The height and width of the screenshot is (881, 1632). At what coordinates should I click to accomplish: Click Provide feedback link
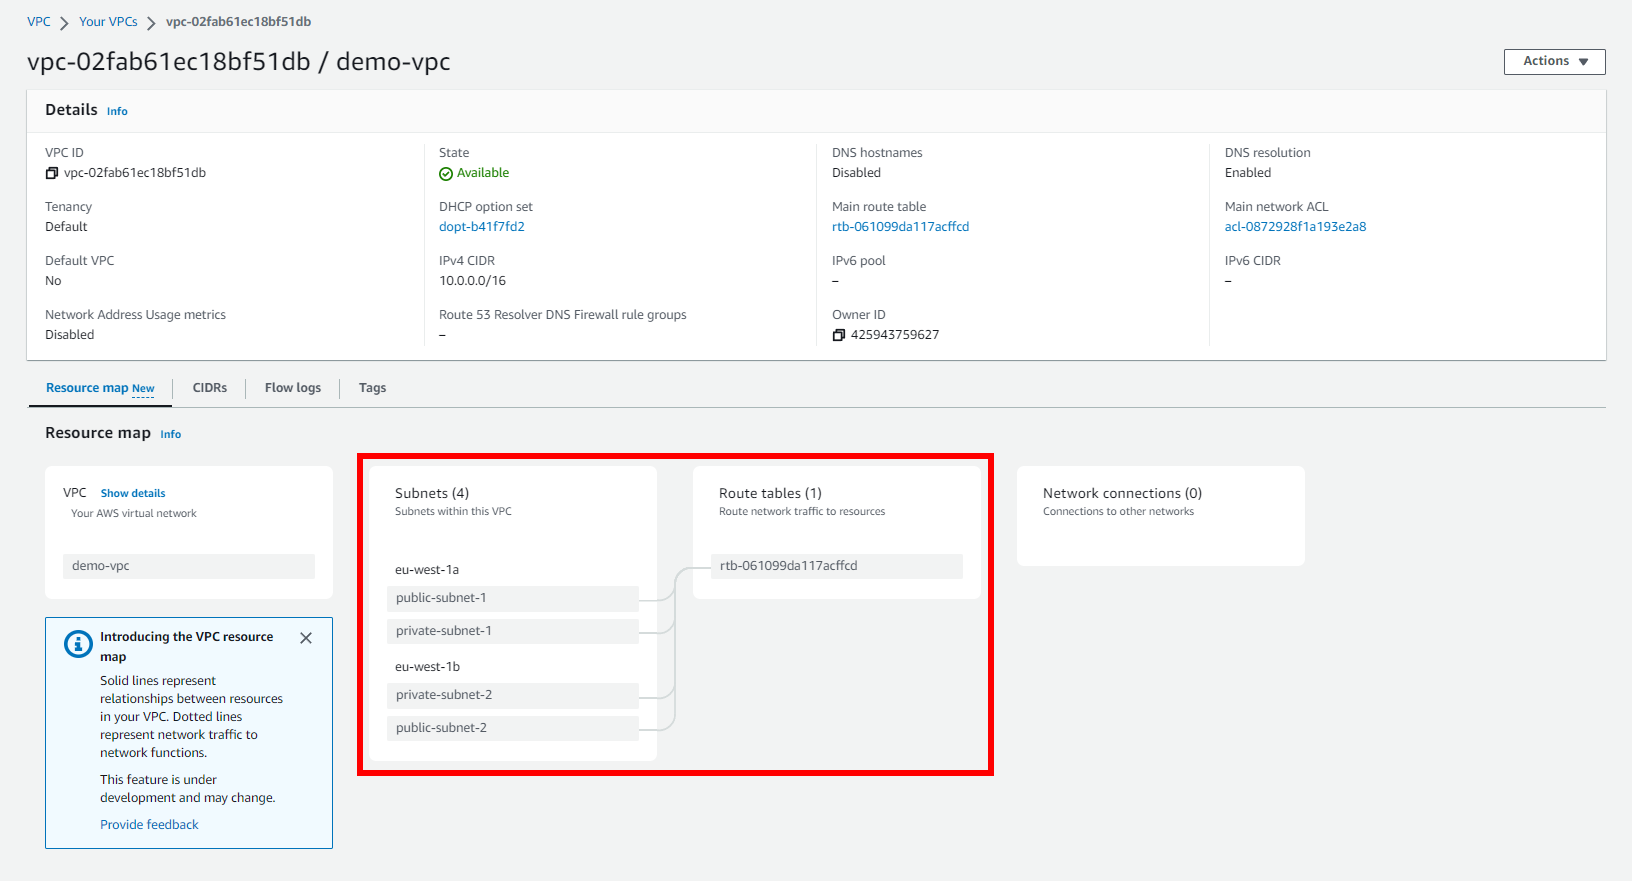point(149,825)
